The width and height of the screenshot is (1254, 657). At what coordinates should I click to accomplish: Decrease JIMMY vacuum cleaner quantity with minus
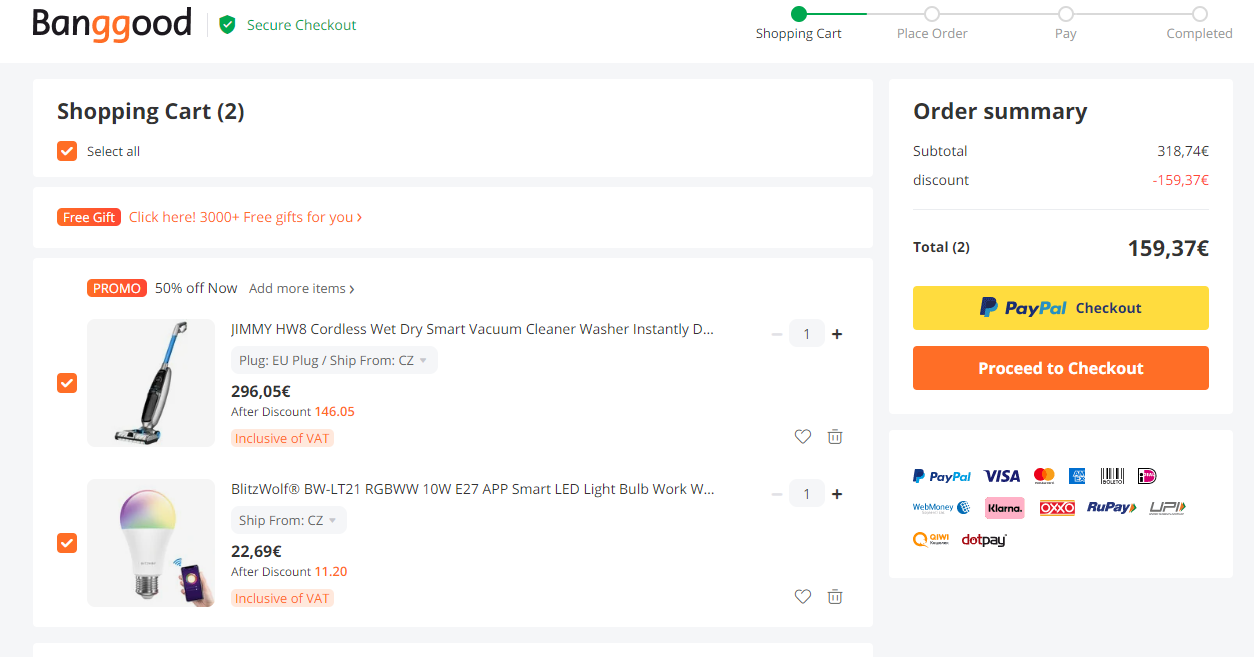(x=777, y=334)
